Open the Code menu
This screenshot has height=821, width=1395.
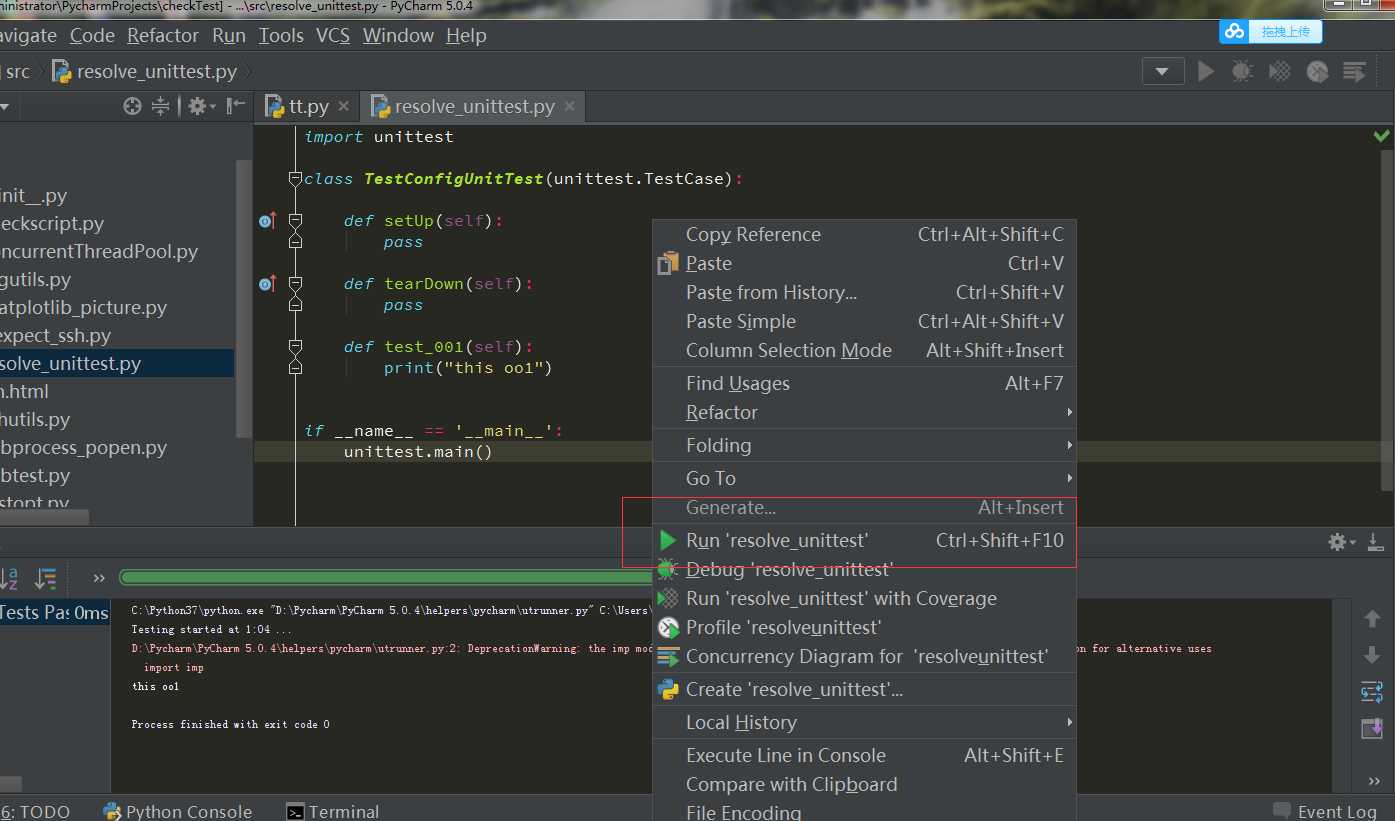(92, 35)
